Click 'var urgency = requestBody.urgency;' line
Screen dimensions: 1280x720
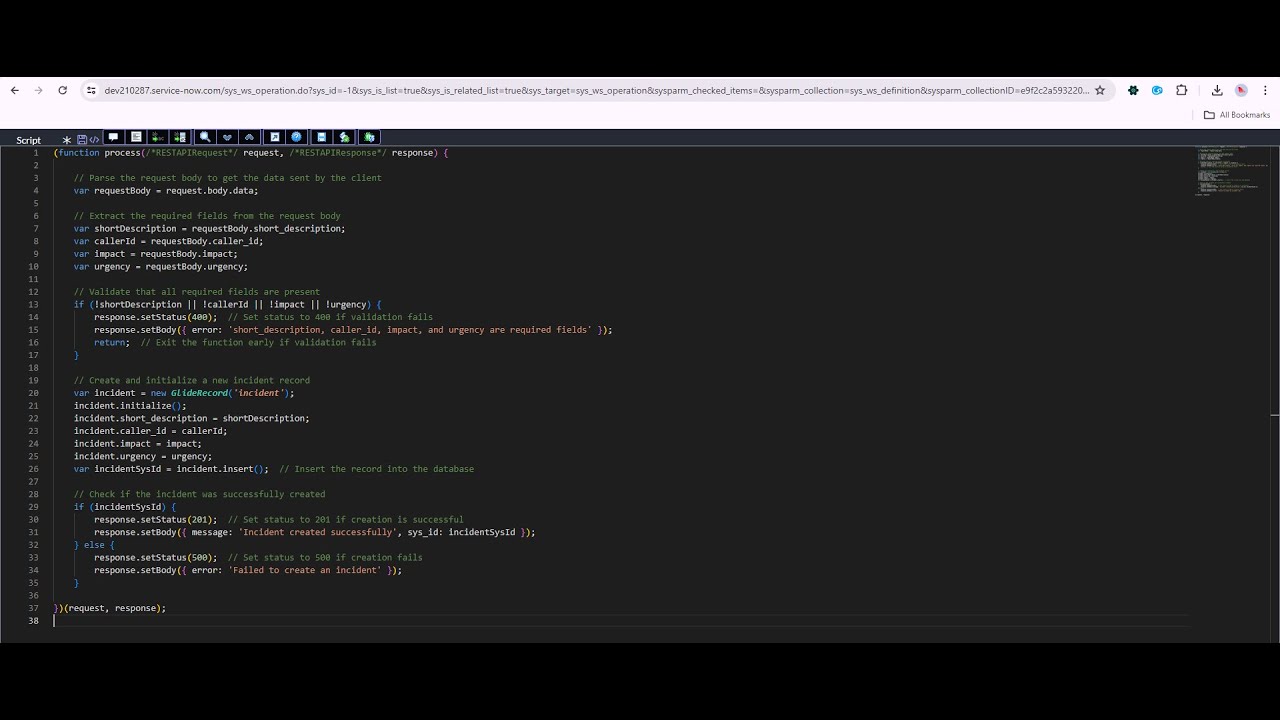tap(160, 267)
